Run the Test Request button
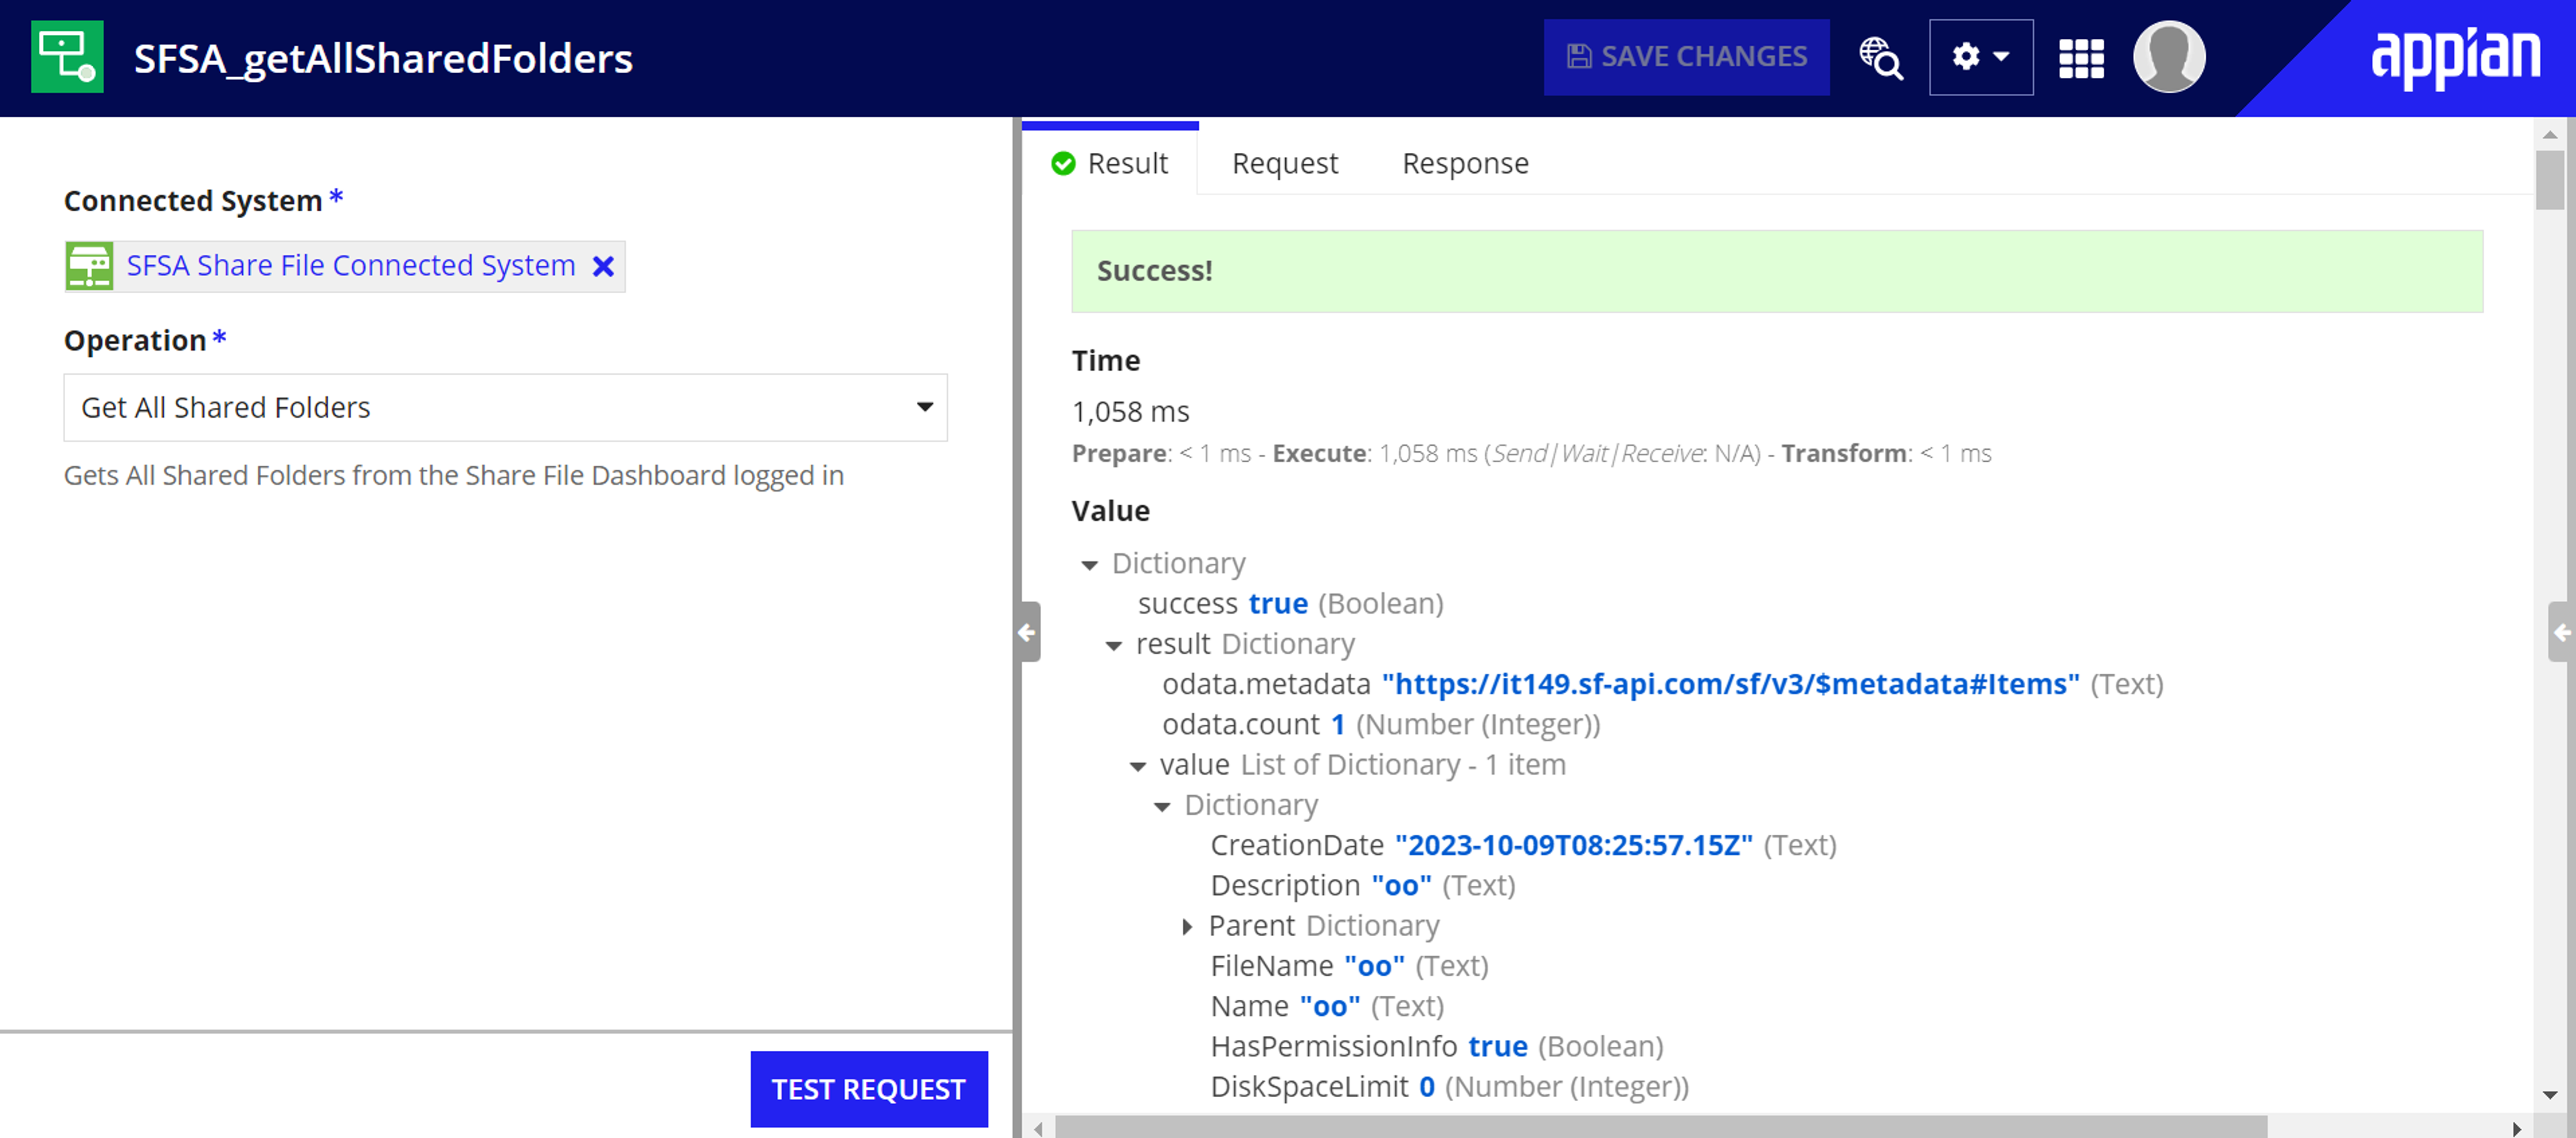The height and width of the screenshot is (1138, 2576). pos(868,1088)
